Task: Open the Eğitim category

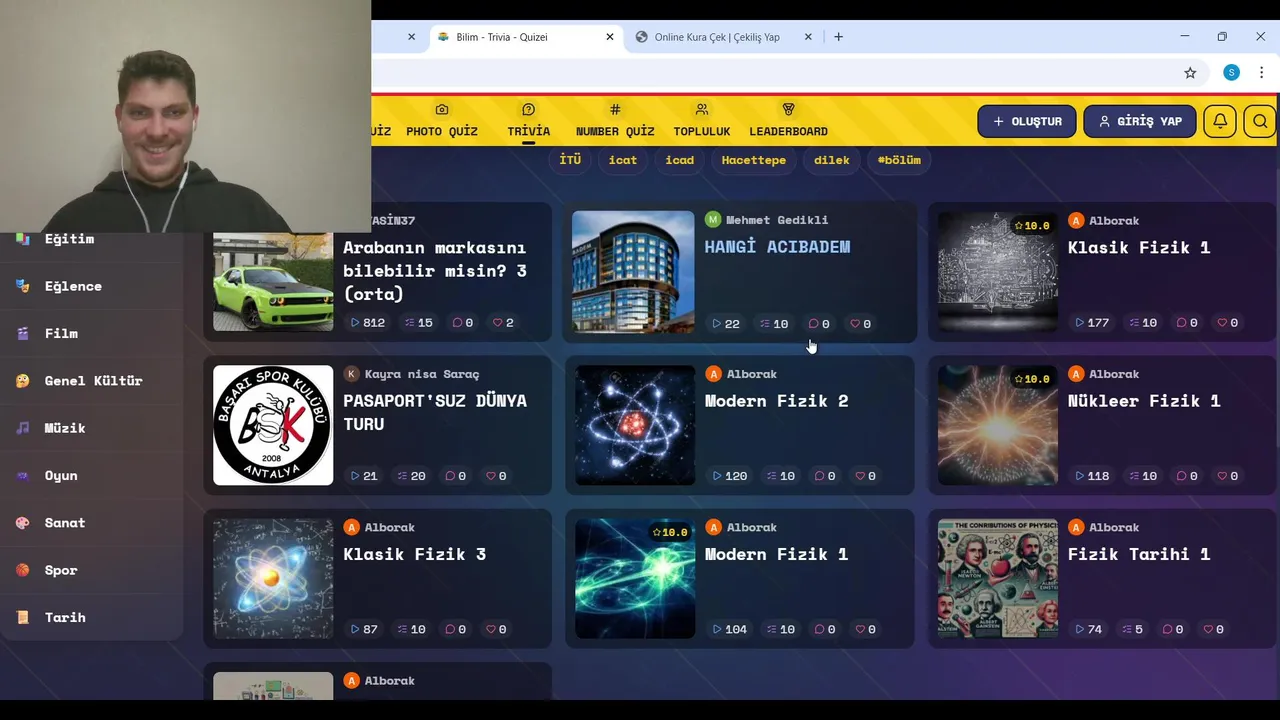Action: [x=69, y=239]
